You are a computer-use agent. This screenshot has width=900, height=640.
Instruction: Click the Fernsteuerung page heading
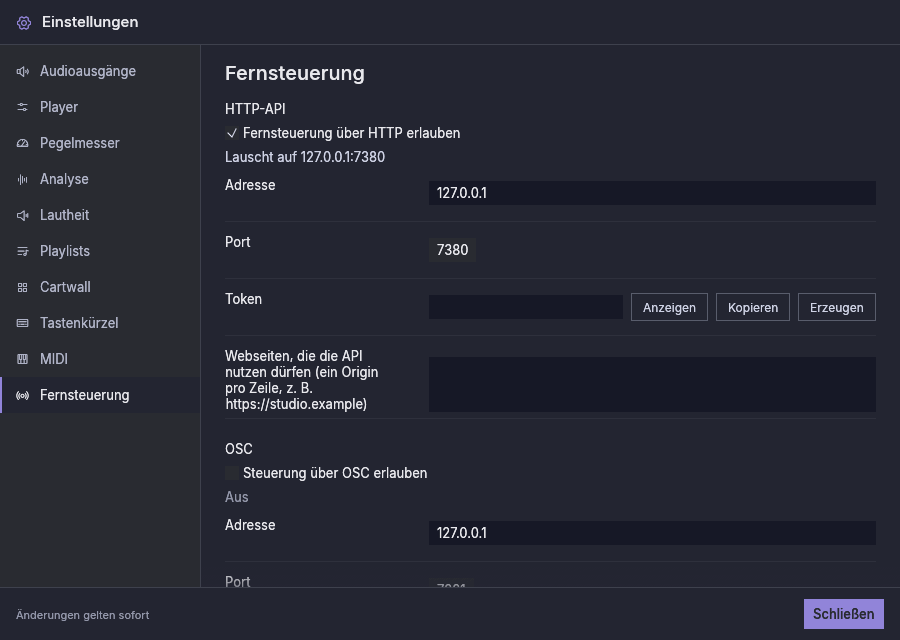(294, 73)
